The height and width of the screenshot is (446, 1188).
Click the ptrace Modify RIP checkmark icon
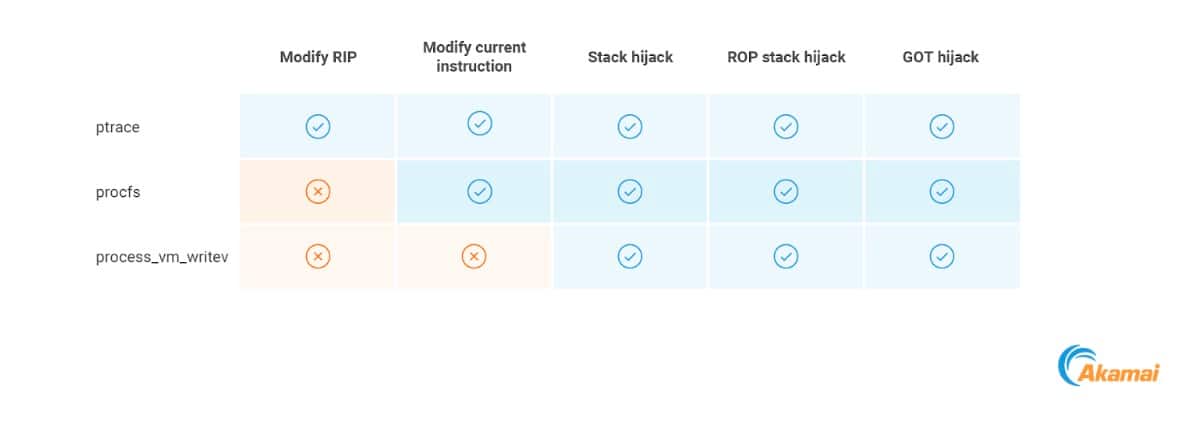(318, 126)
